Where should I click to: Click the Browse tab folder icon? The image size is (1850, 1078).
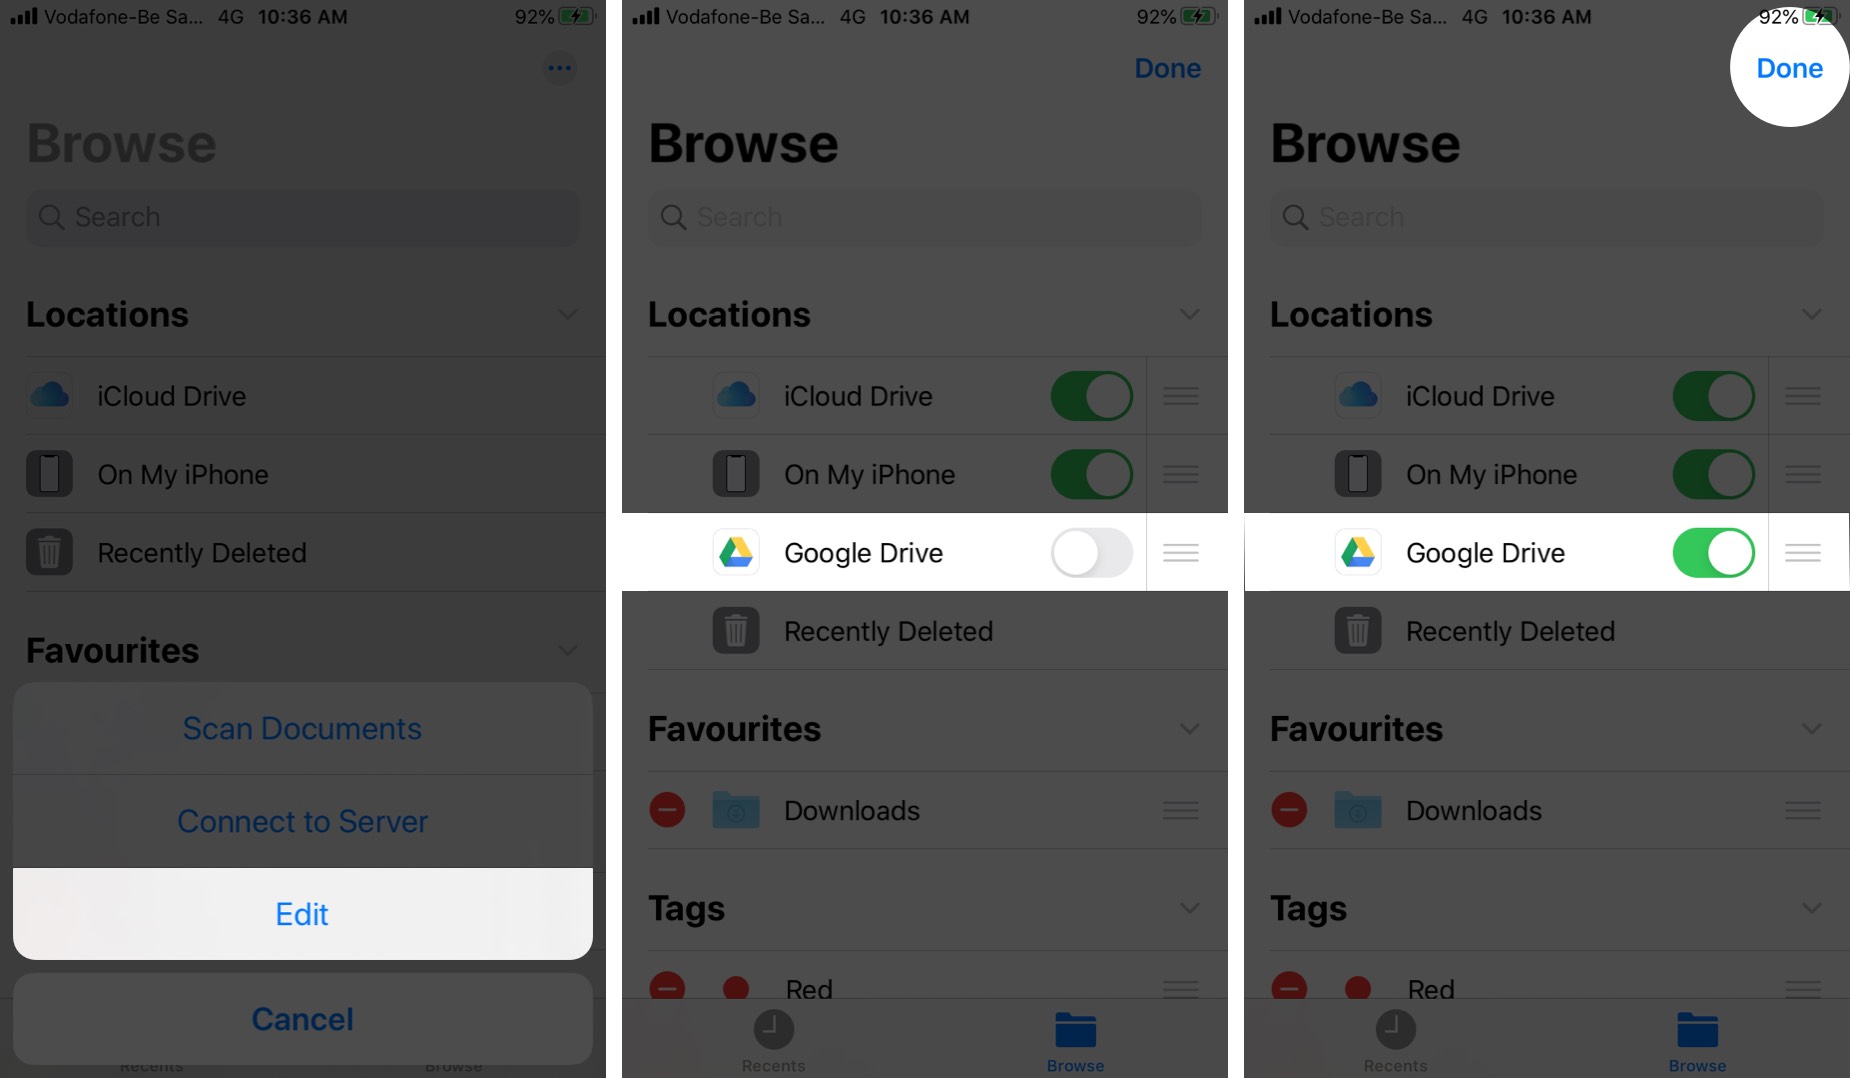pos(1075,1030)
